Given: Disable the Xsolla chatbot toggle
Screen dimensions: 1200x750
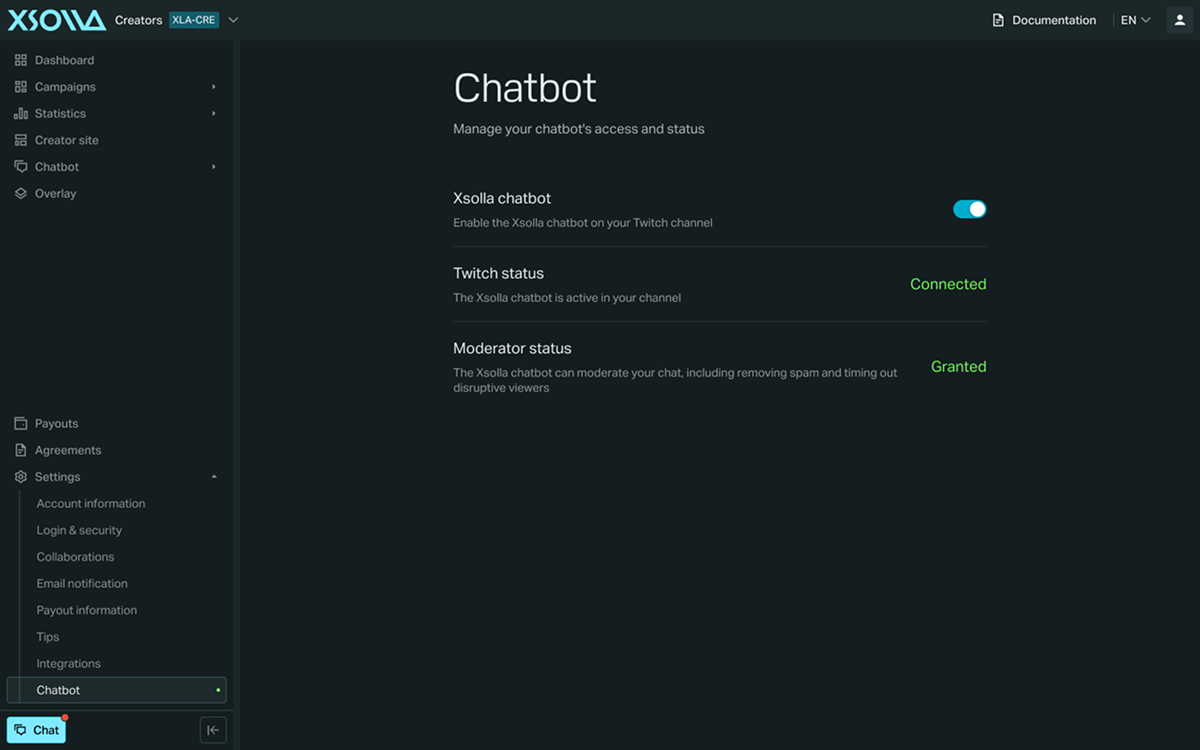Looking at the screenshot, I should click(969, 209).
